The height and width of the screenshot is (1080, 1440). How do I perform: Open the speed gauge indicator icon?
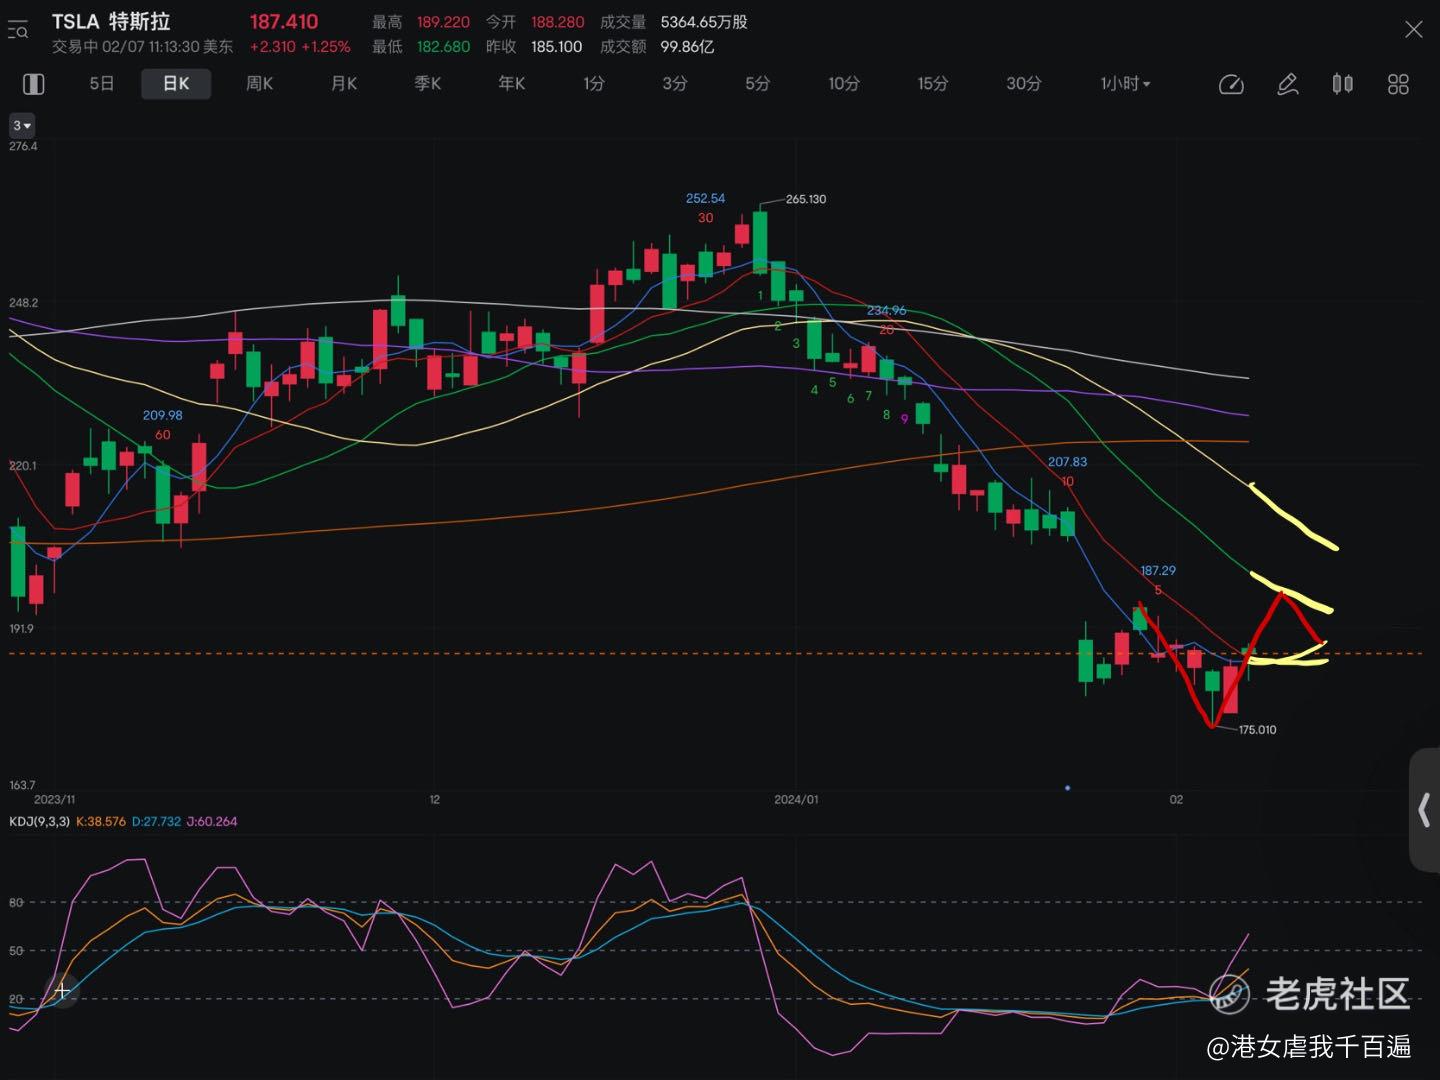coord(1231,85)
